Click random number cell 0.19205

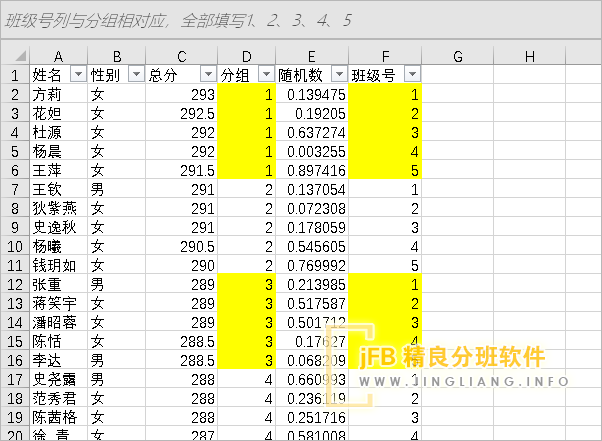pyautogui.click(x=312, y=113)
